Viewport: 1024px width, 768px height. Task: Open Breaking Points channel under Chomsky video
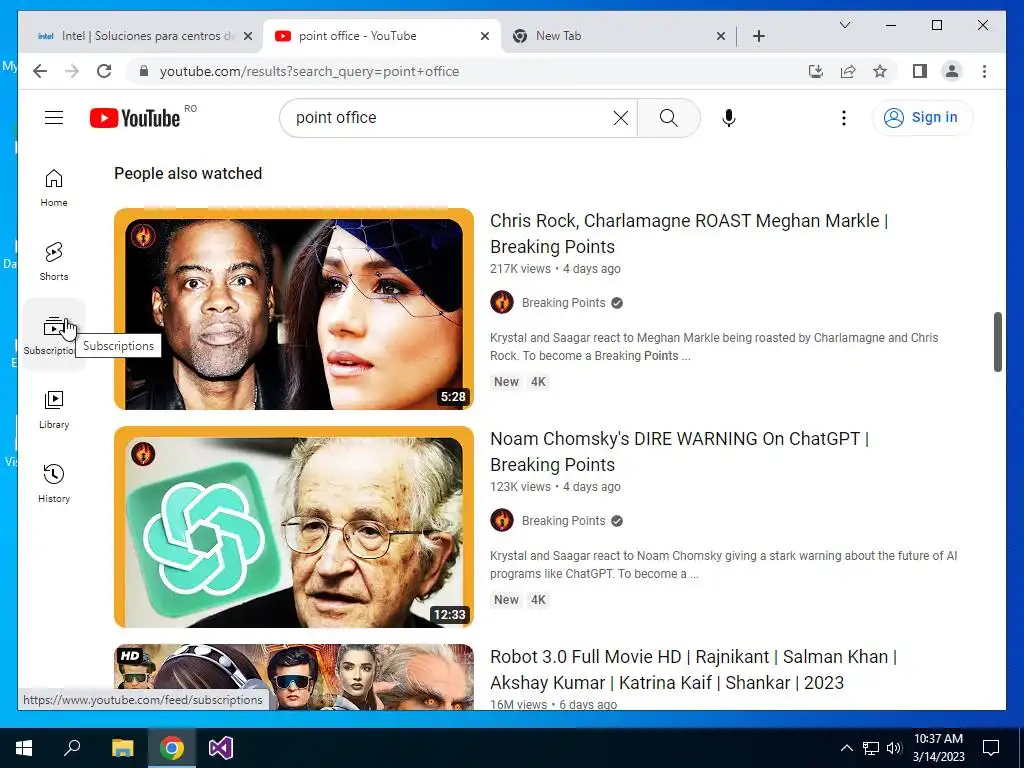(x=563, y=520)
